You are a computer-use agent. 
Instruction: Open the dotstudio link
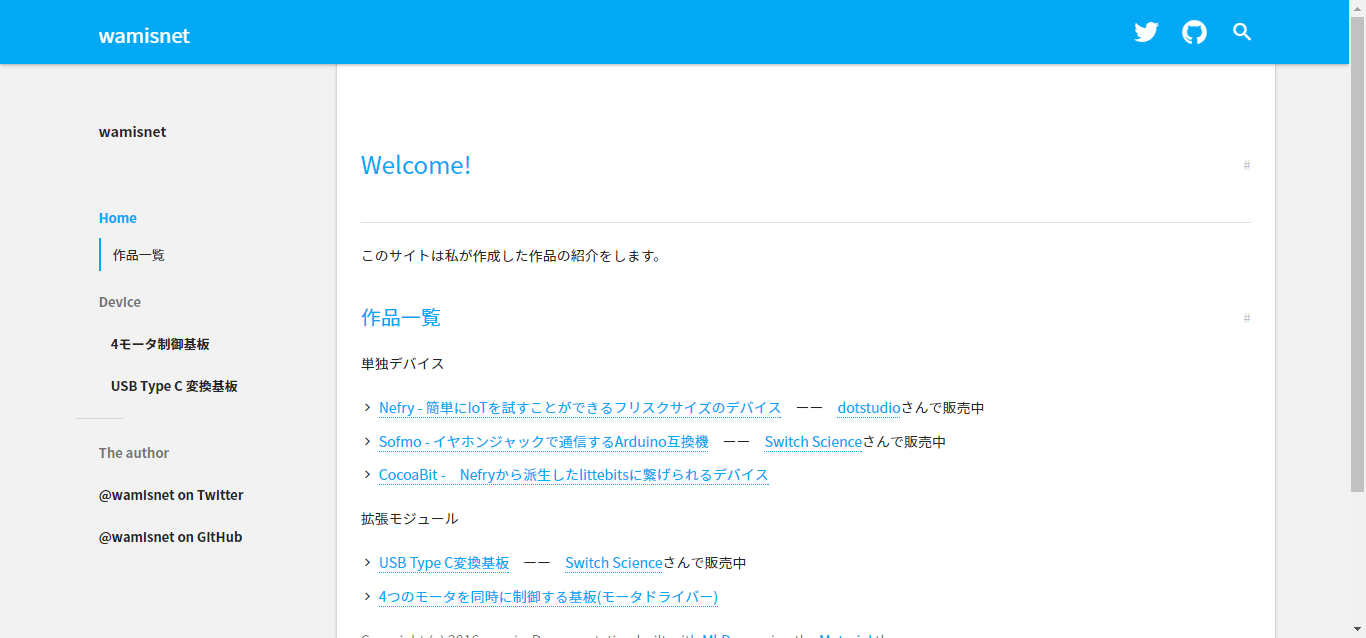(869, 408)
